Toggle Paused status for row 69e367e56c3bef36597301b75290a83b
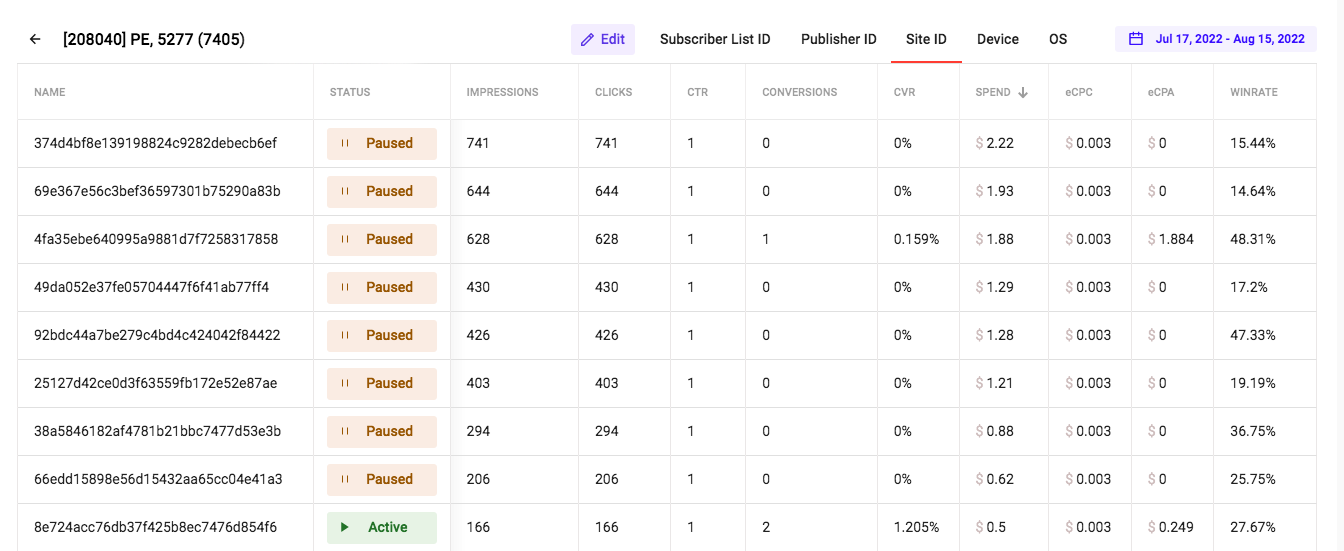 click(x=382, y=191)
